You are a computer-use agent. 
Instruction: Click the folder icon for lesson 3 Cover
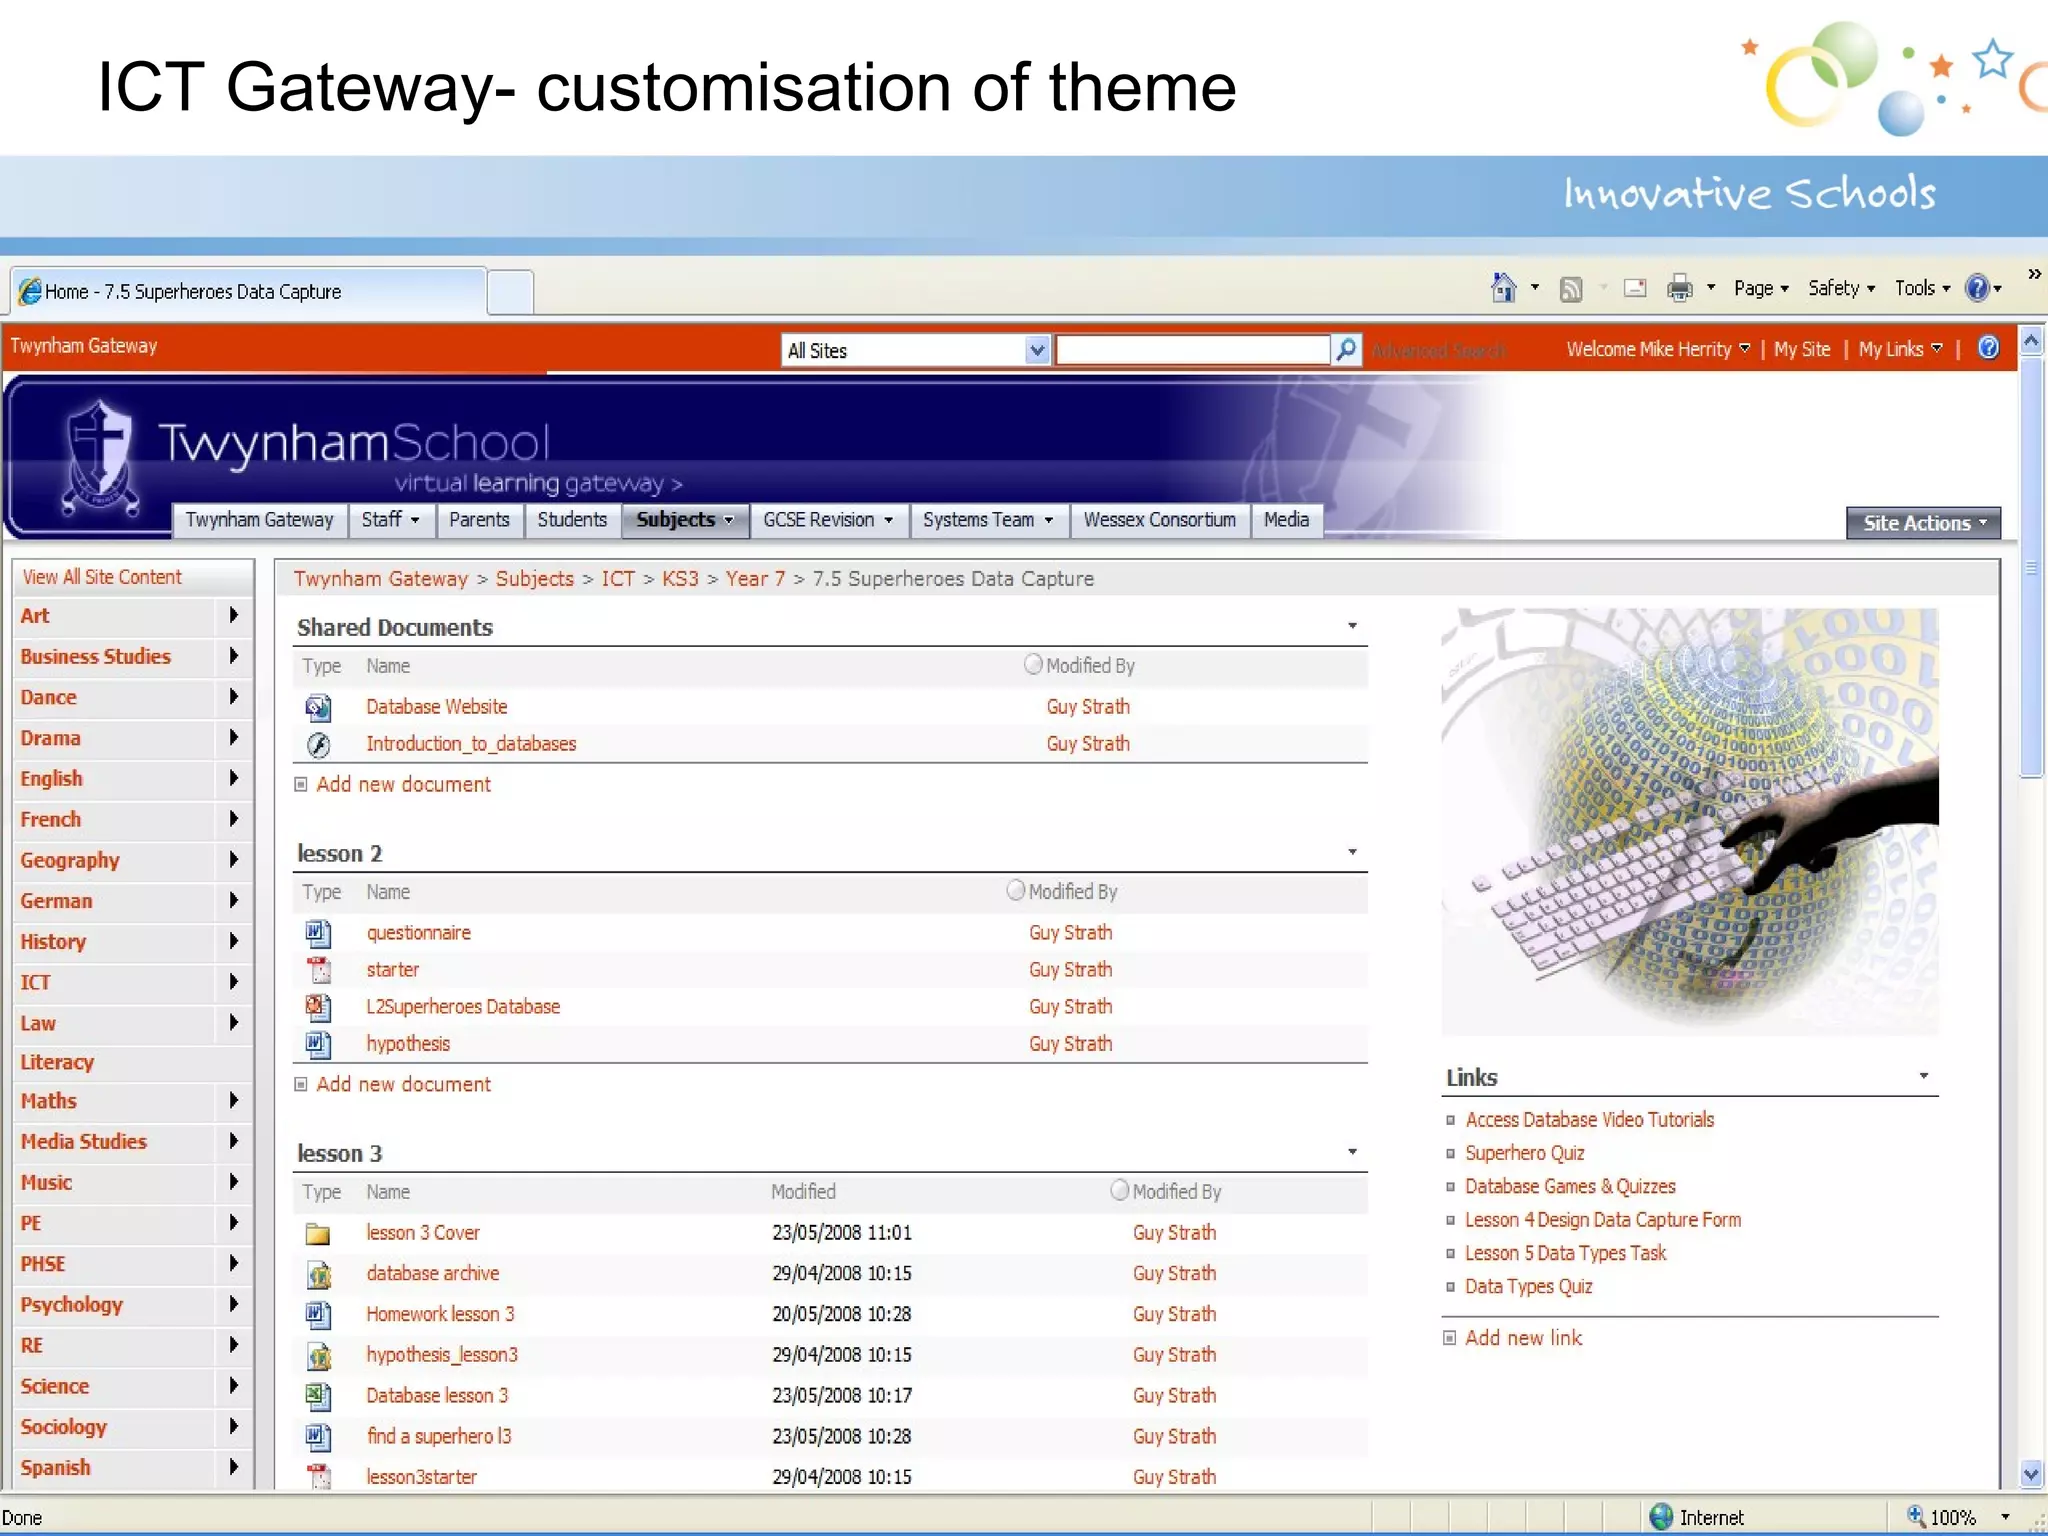[318, 1233]
